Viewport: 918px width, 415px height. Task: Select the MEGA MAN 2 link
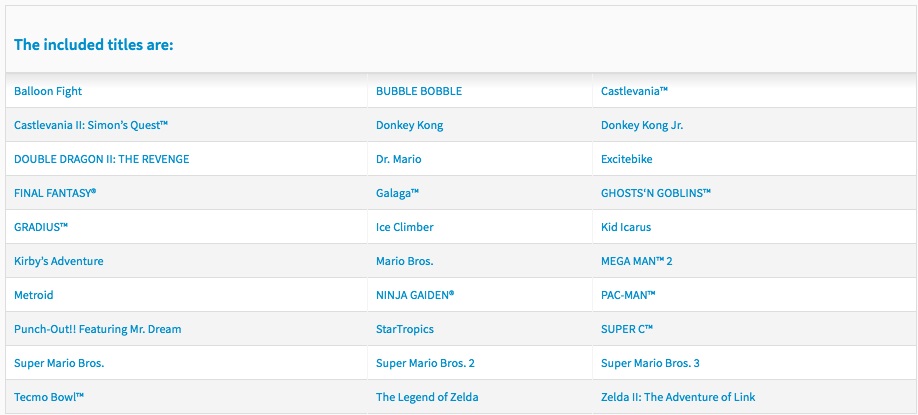635,261
